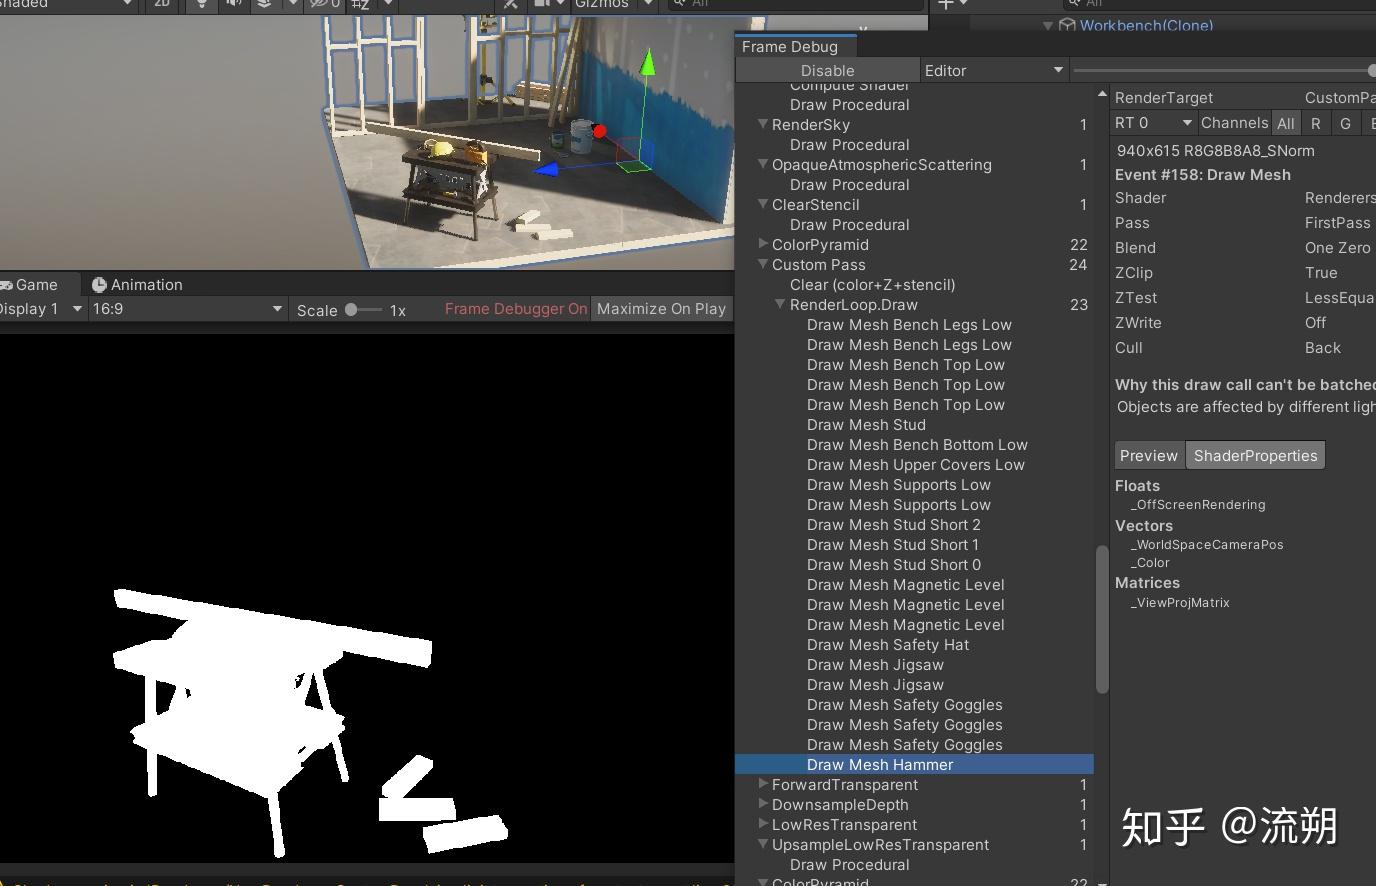Open the Editor dropdown in Frame Debug

(993, 70)
